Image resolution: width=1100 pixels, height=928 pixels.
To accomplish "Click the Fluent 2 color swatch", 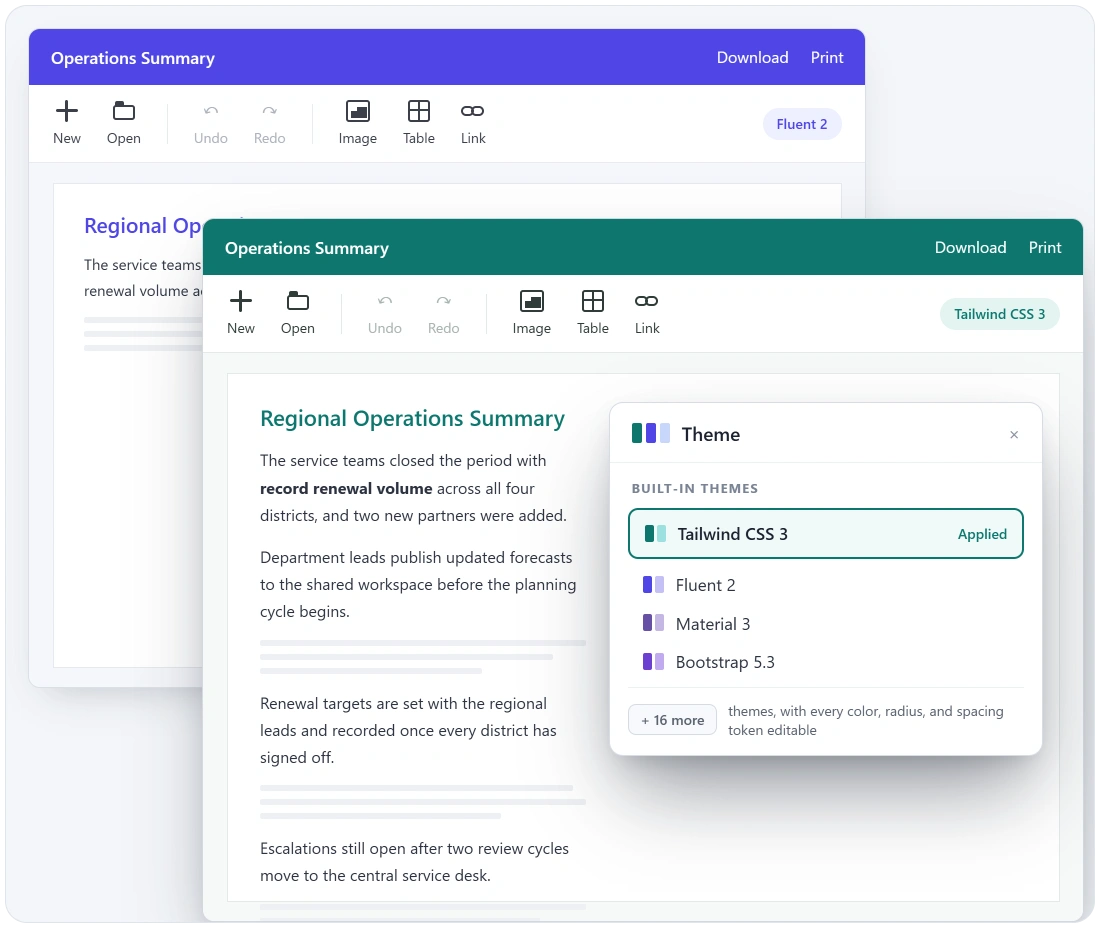I will pos(653,585).
